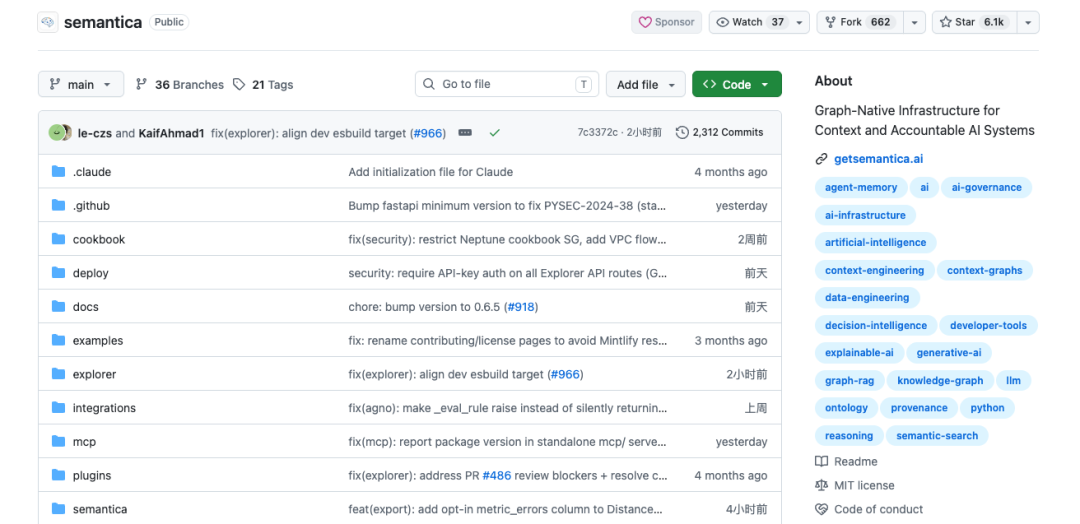Open 'Add initialization file for Claude' commit message
Viewport: 1080px width, 524px height.
click(x=430, y=172)
